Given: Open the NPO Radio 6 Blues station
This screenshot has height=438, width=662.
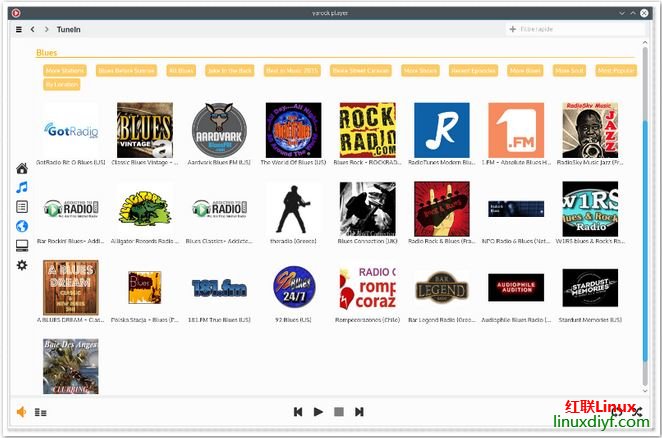Looking at the screenshot, I should pyautogui.click(x=516, y=209).
